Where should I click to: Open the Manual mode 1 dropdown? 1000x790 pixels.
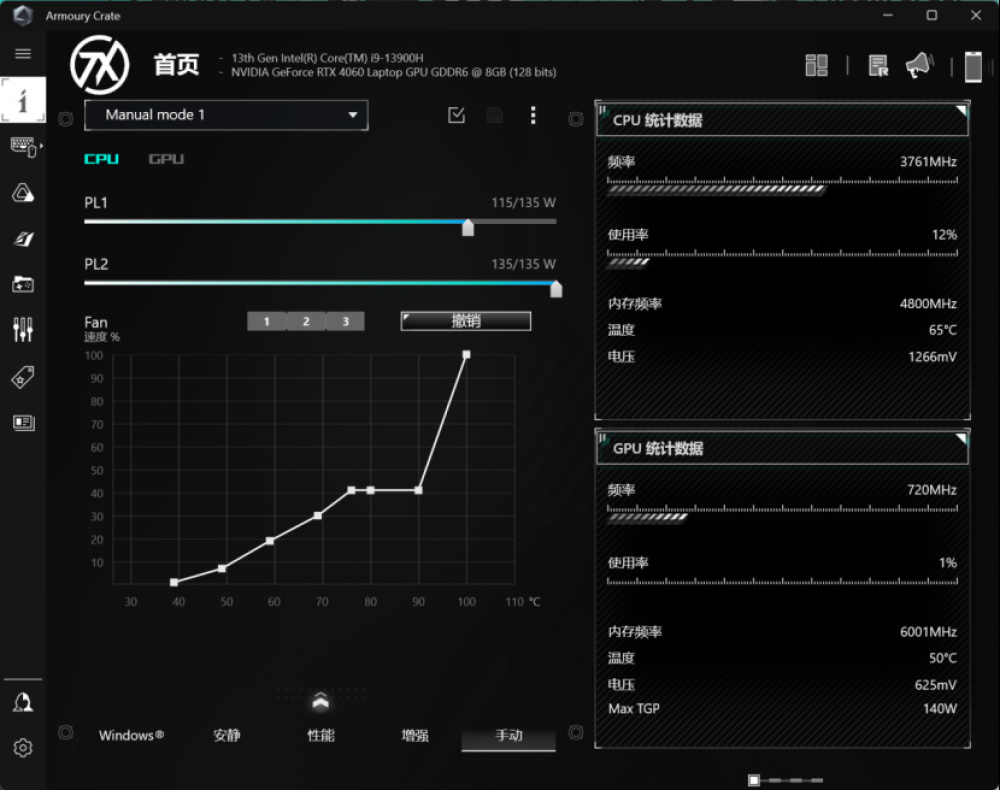tap(226, 115)
